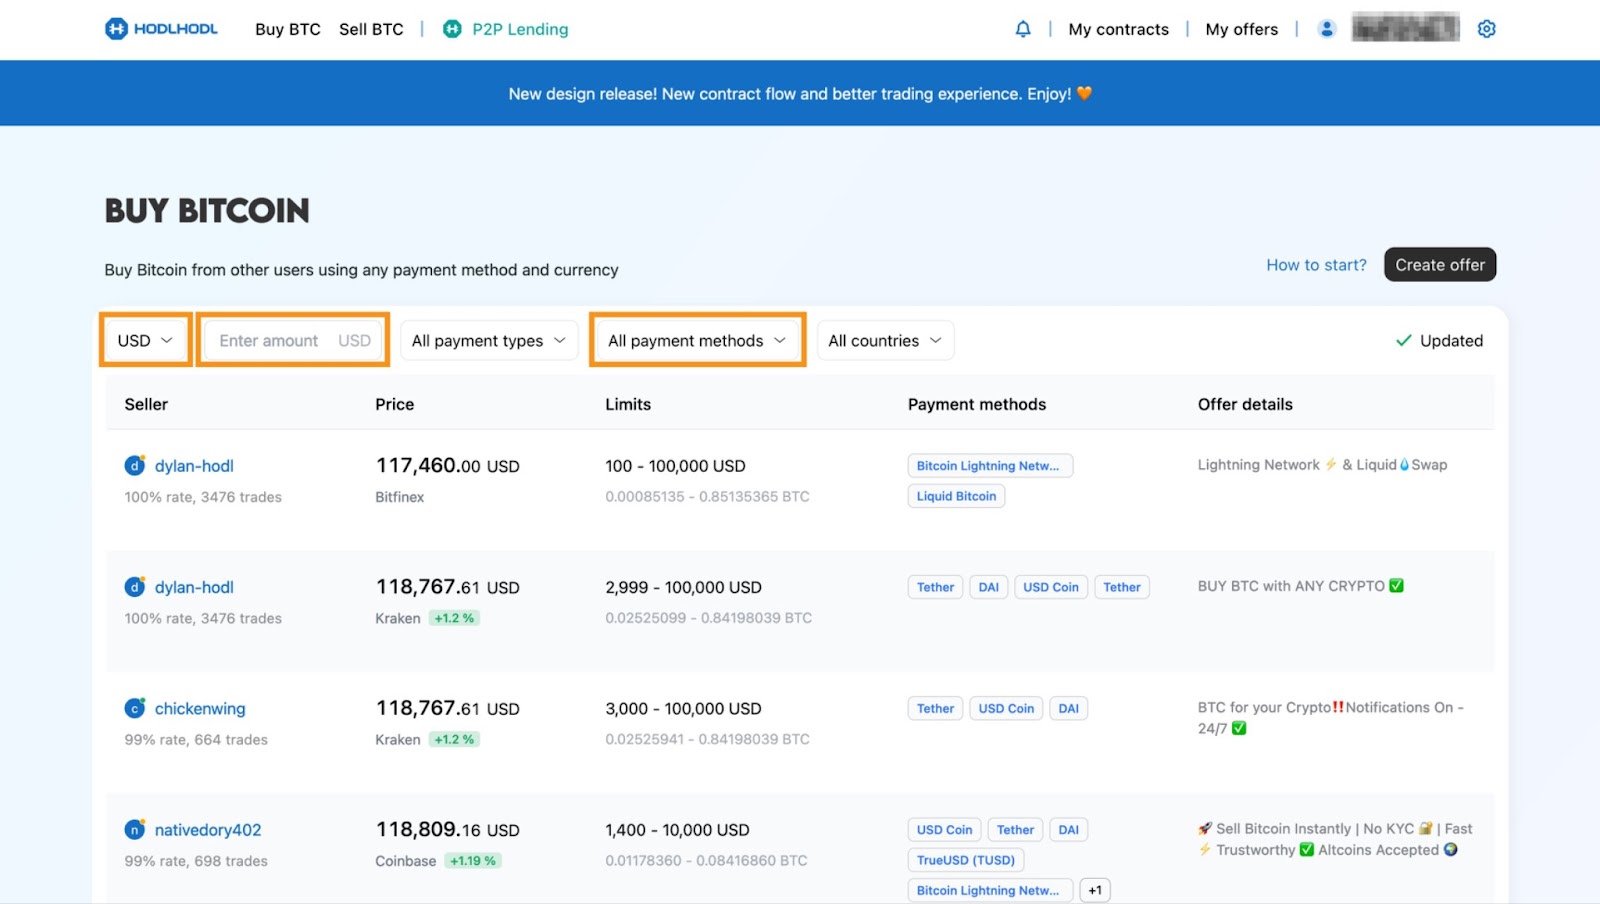Click the Create offer button
This screenshot has height=904, width=1600.
pyautogui.click(x=1440, y=265)
